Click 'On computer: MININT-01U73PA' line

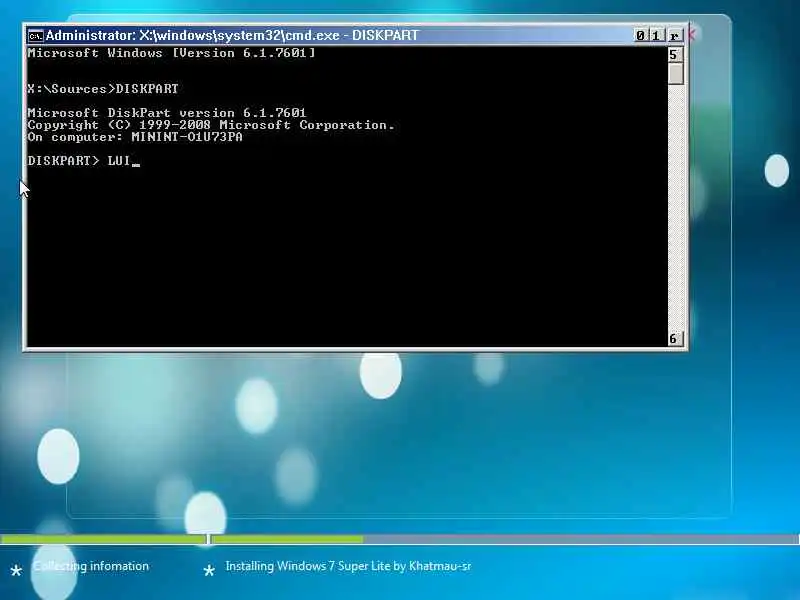click(x=135, y=137)
